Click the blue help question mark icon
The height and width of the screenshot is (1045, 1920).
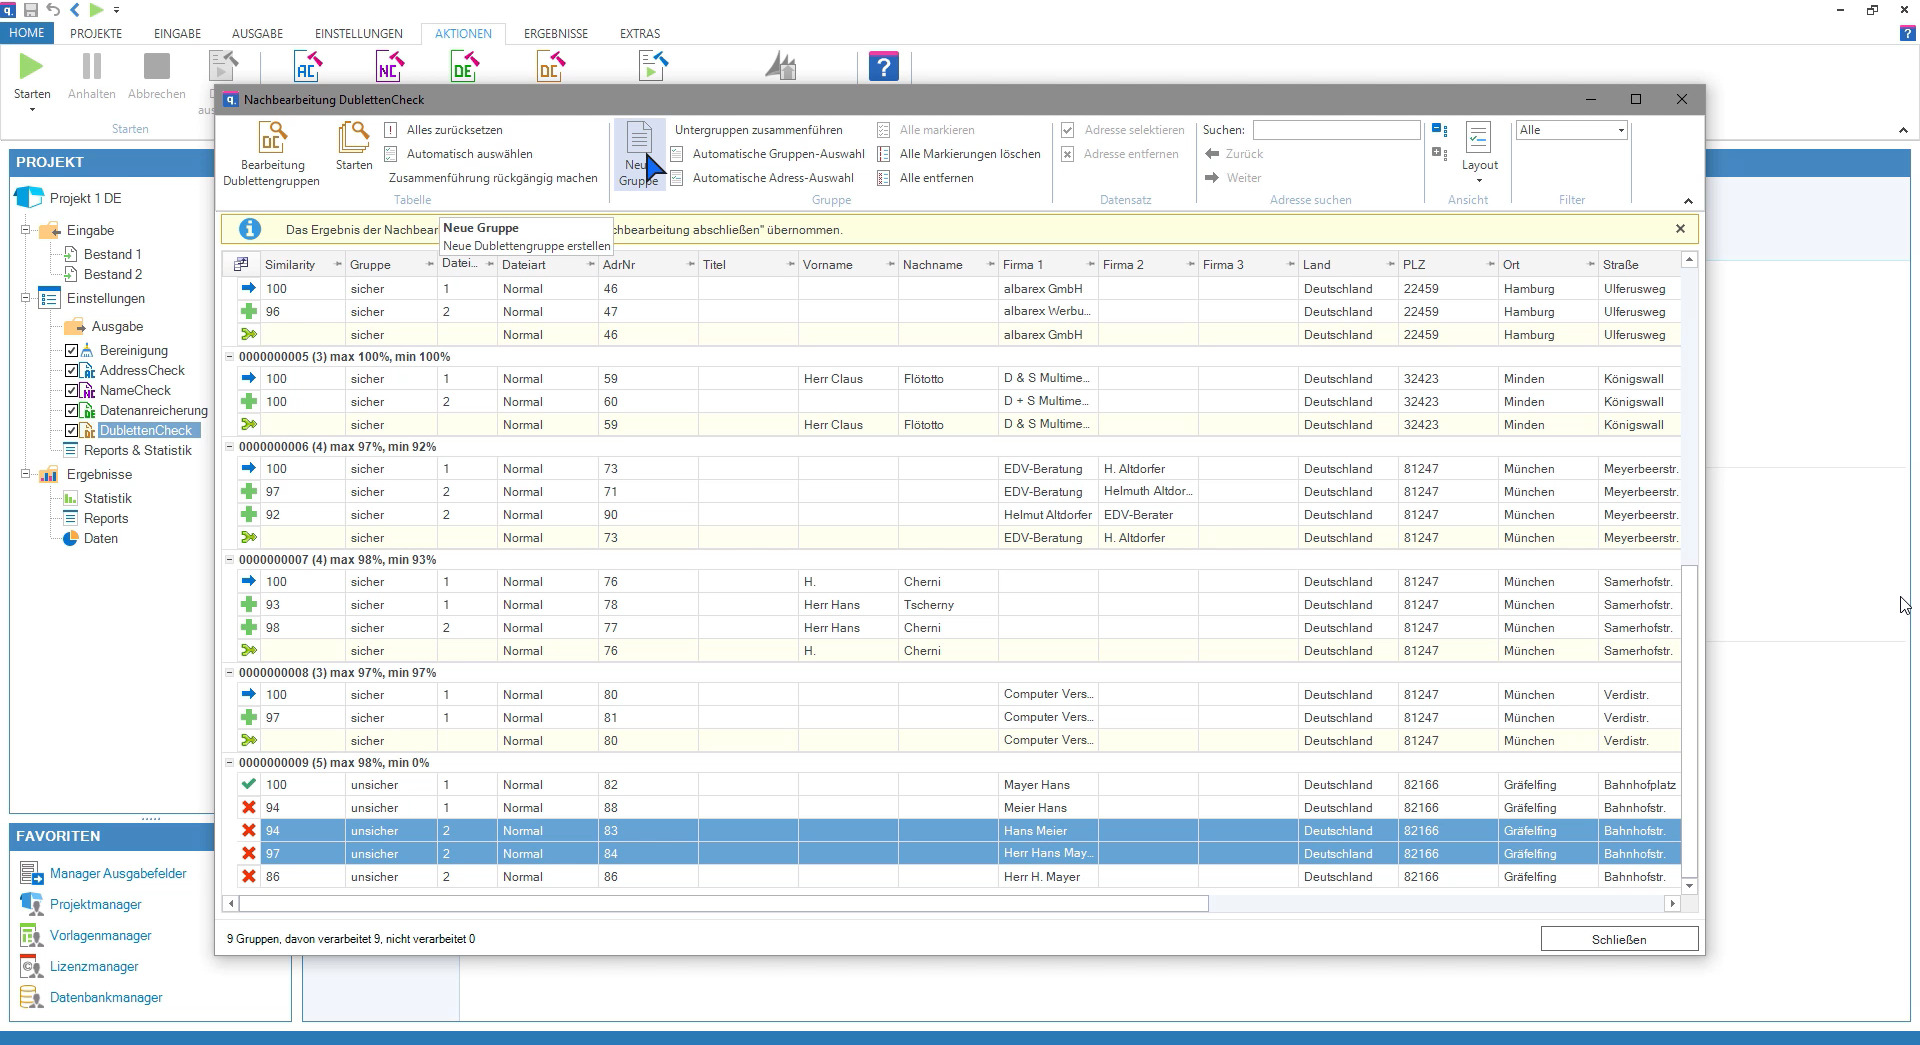click(x=883, y=67)
